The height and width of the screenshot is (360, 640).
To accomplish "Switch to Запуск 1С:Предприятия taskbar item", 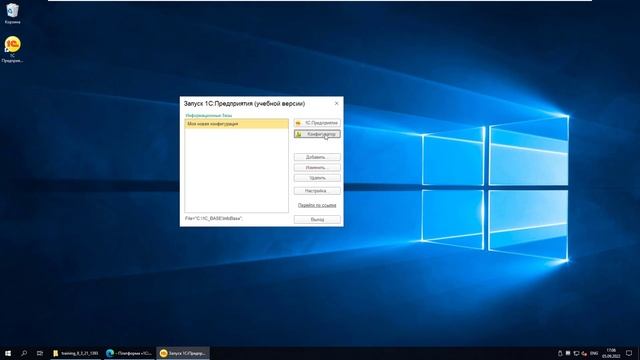I will tap(183, 353).
